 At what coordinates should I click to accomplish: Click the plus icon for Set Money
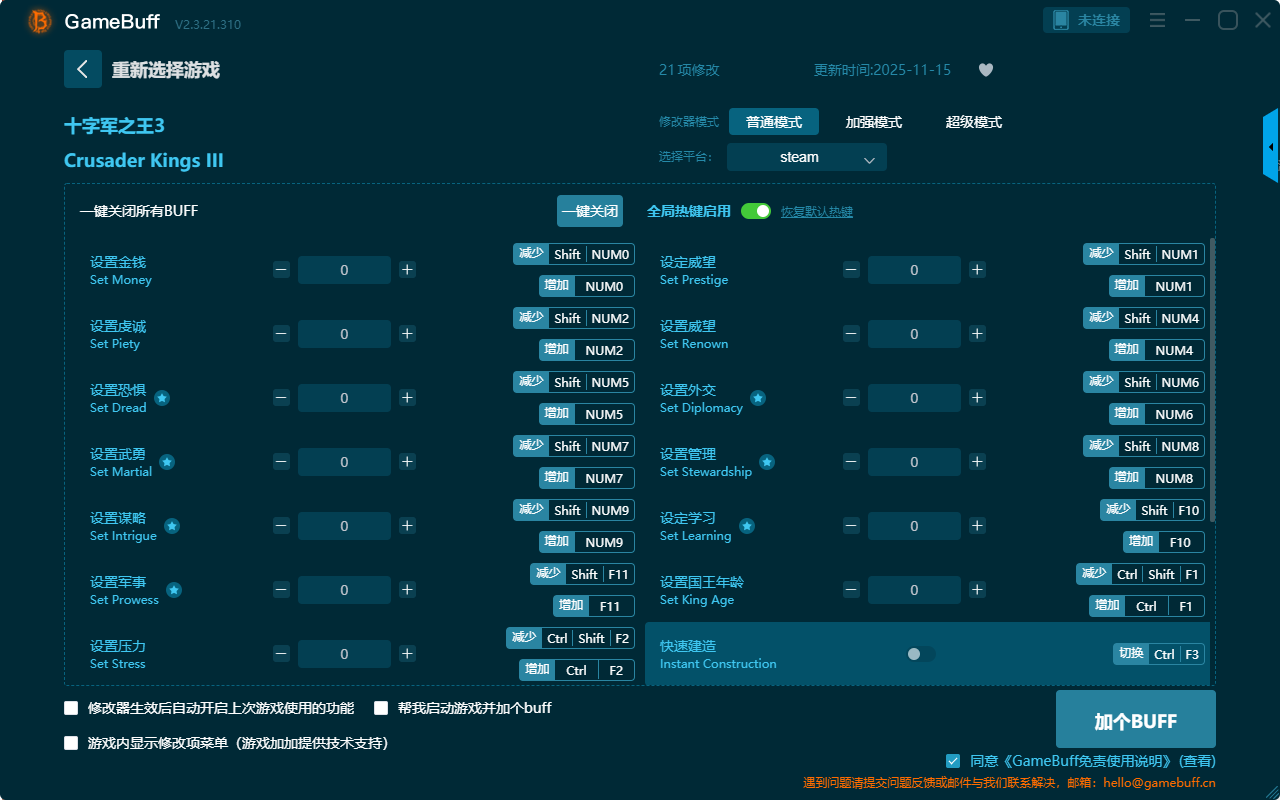tap(407, 270)
